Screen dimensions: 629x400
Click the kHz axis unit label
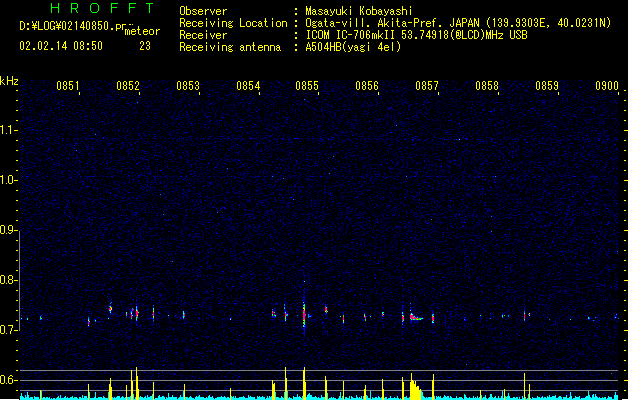tap(9, 81)
